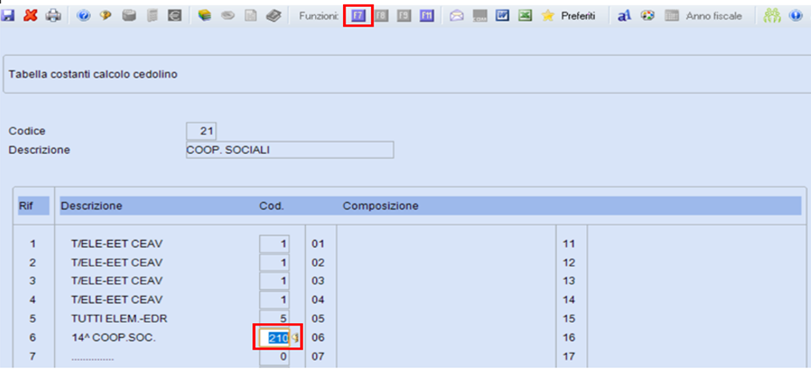Click the gray database cylinder icon
Image resolution: width=811 pixels, height=370 pixels.
(129, 16)
